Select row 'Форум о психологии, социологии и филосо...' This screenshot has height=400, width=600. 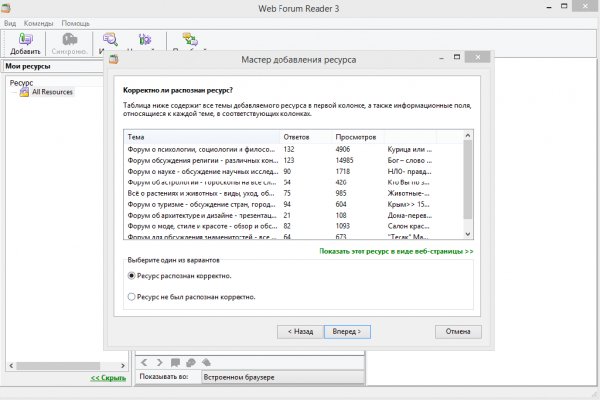point(293,149)
